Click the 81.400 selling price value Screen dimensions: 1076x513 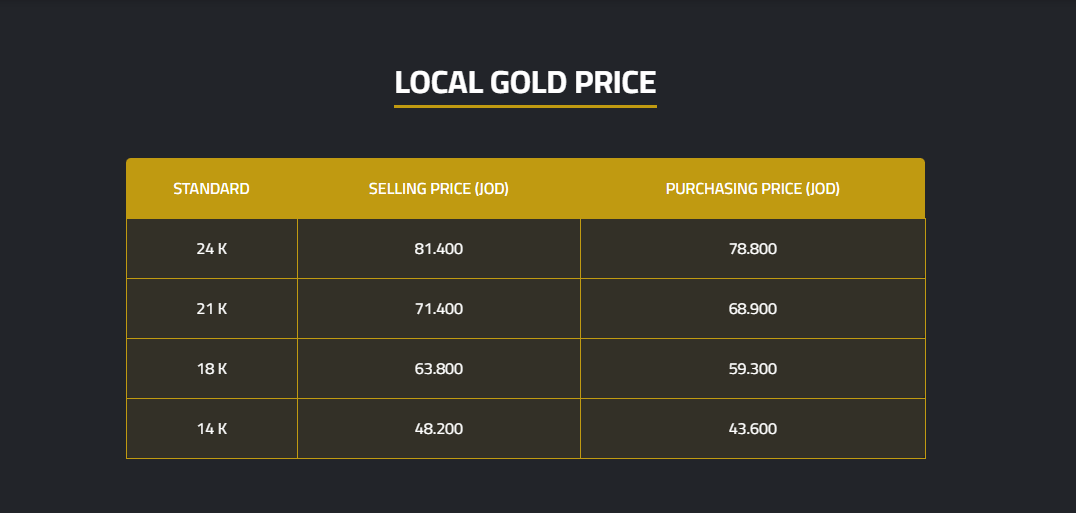pos(438,249)
